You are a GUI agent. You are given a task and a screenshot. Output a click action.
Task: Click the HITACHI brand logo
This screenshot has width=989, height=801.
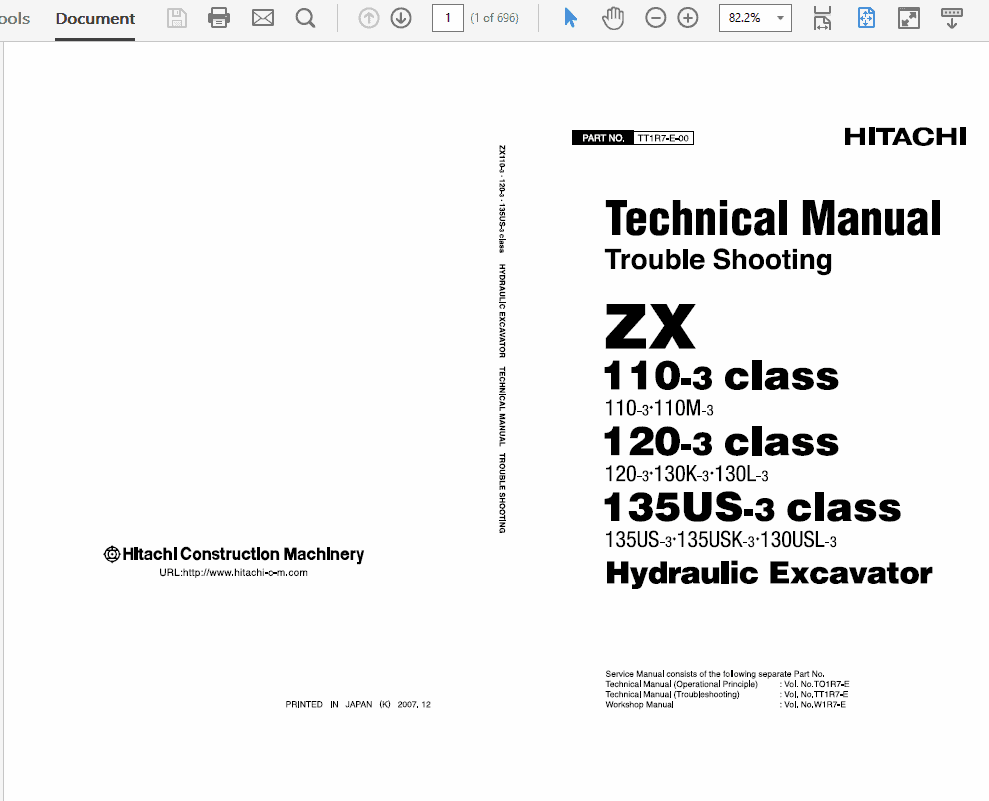click(905, 136)
